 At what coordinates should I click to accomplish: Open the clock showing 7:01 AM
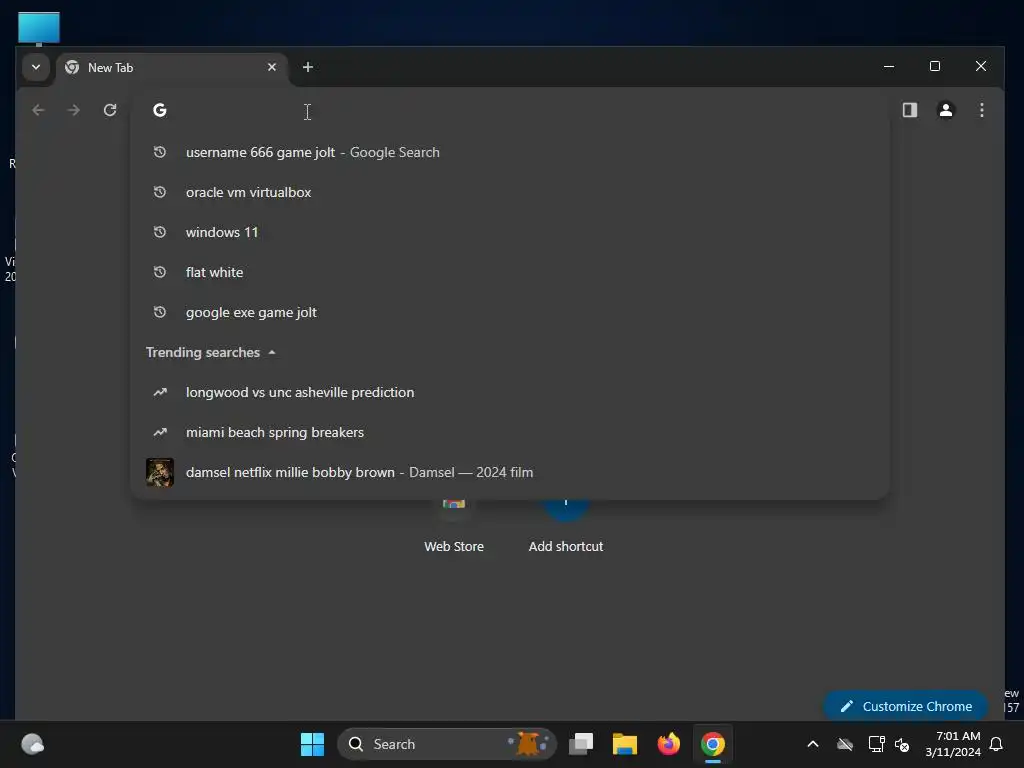pyautogui.click(x=953, y=744)
